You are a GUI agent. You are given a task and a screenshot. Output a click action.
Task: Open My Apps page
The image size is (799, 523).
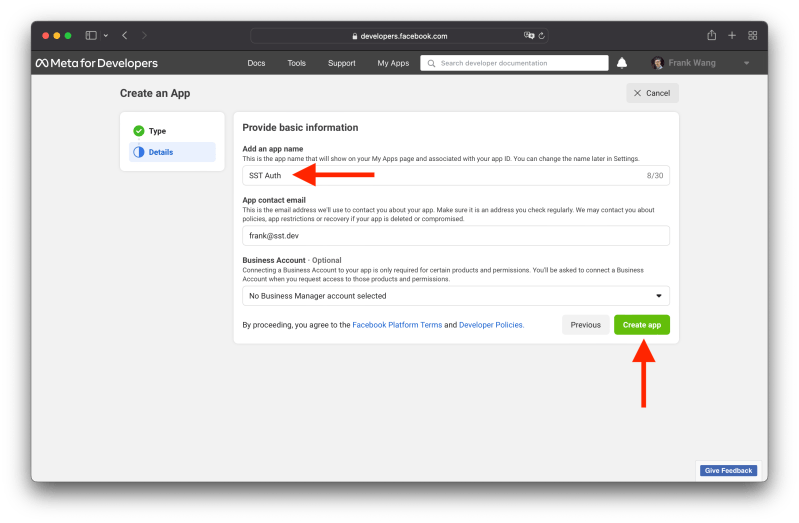(393, 63)
